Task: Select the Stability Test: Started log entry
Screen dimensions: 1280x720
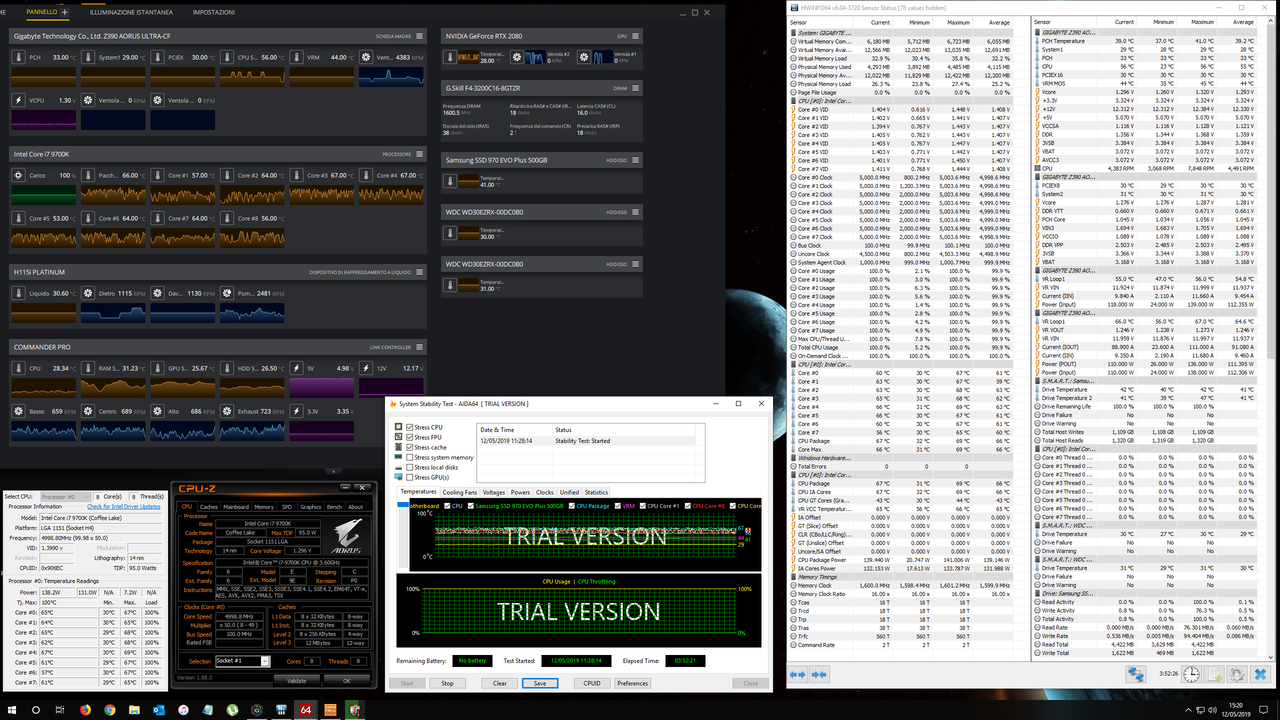Action: tap(580, 441)
